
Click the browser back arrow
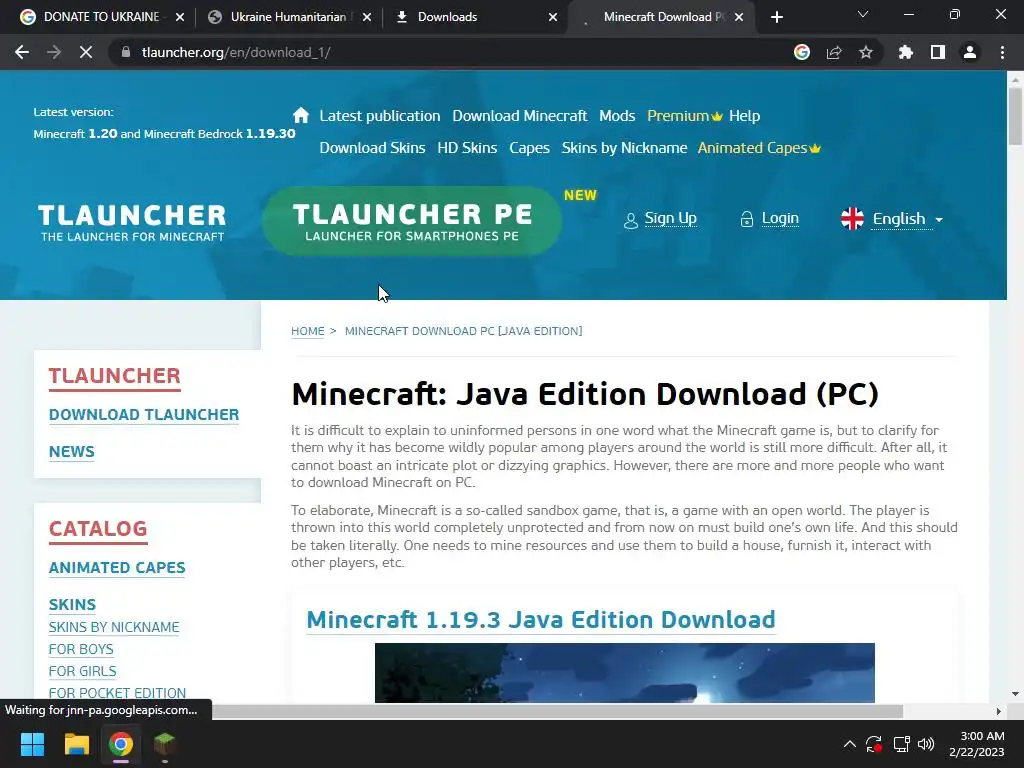coord(22,52)
